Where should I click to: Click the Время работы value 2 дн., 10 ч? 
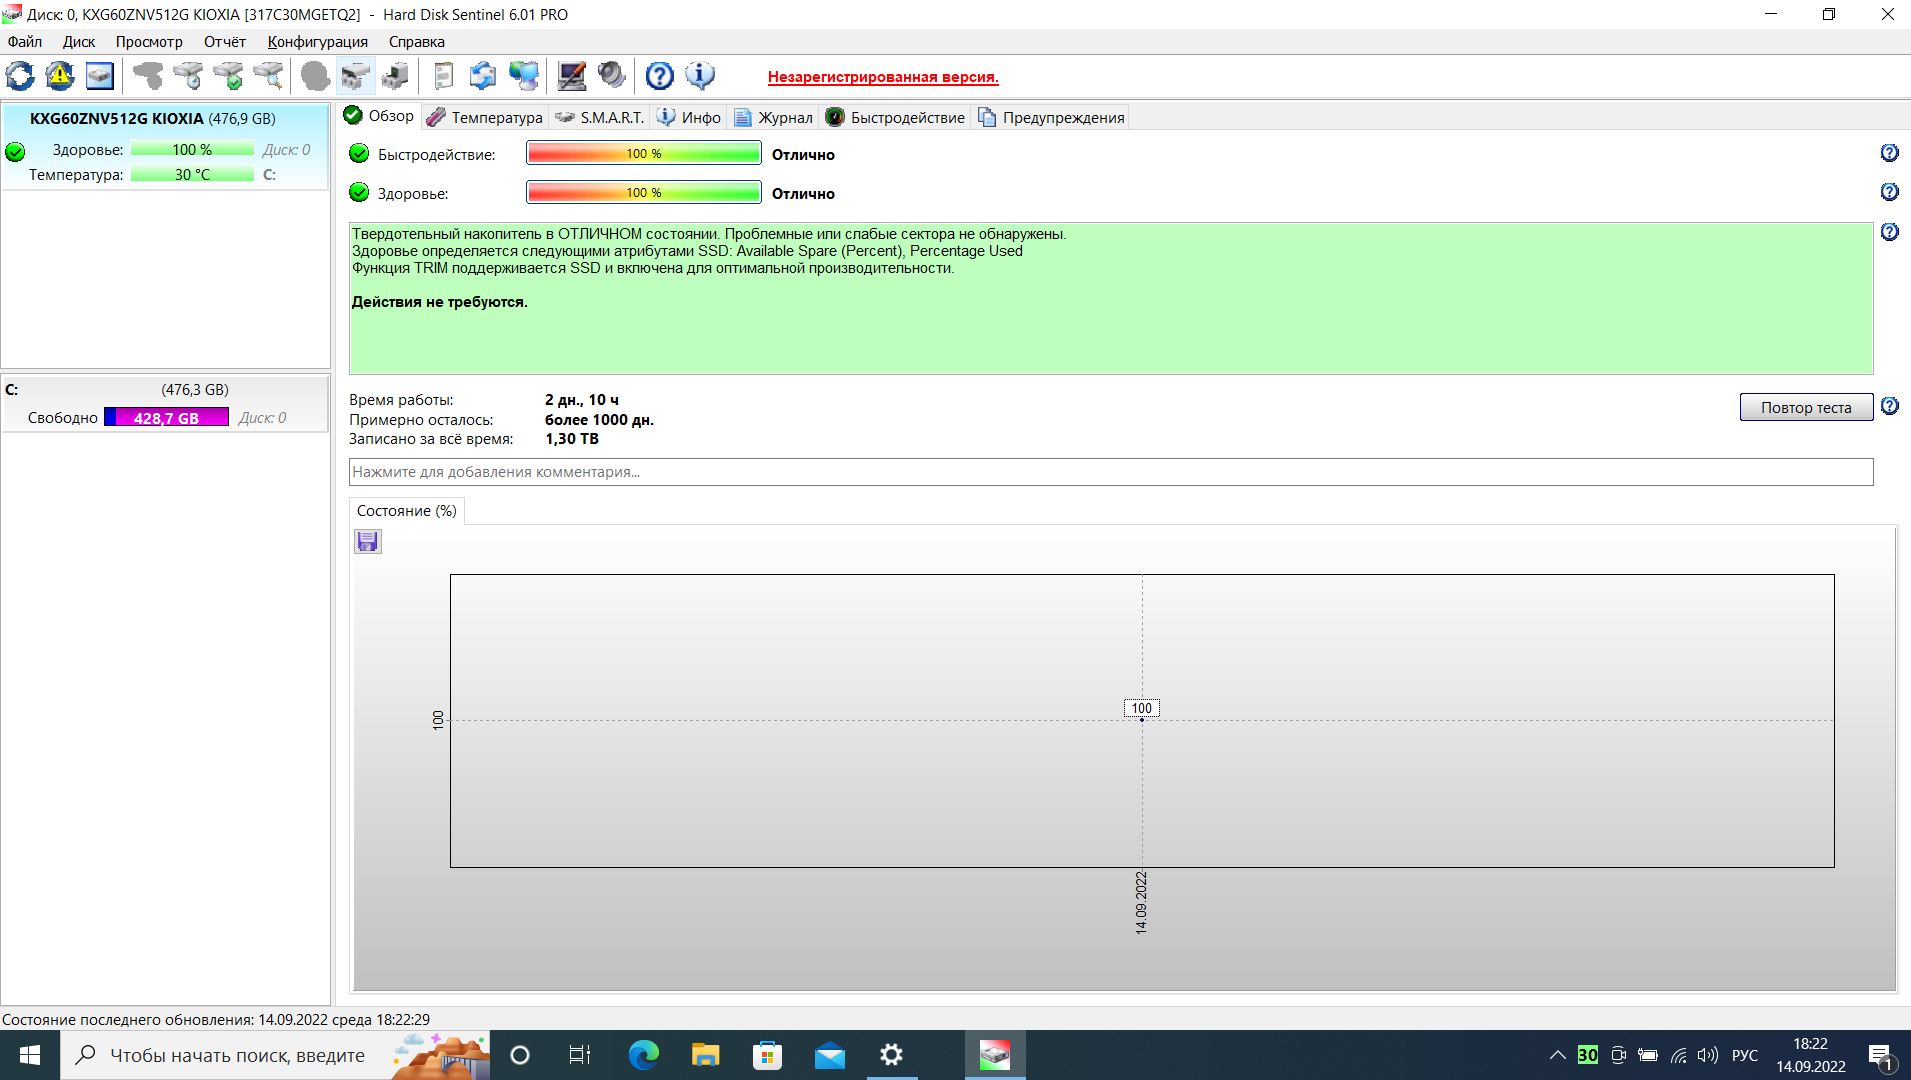[582, 400]
